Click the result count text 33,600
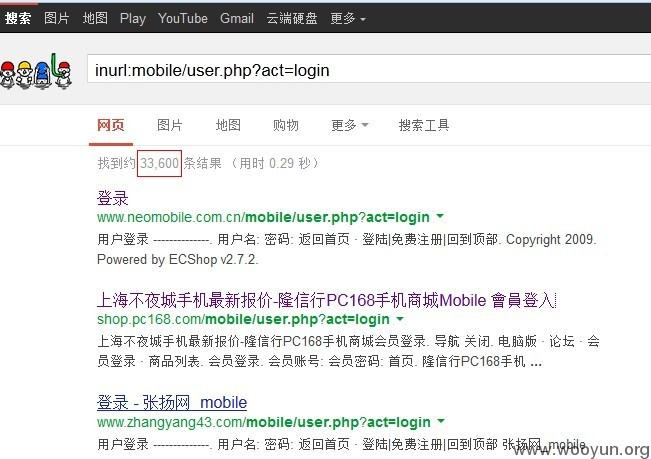The width and height of the screenshot is (651, 459). [159, 163]
